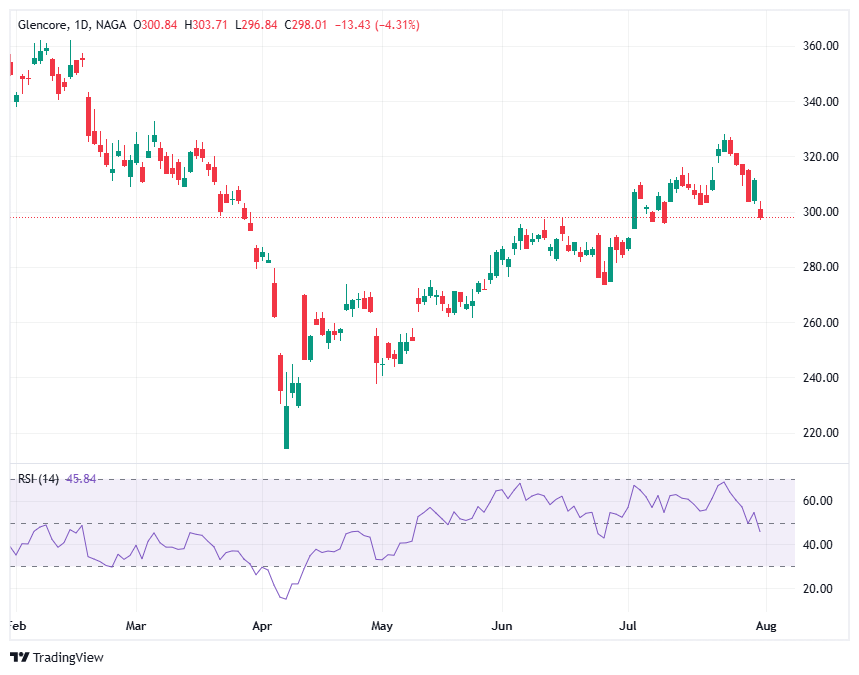Select the May label on time axis
Screen dimensions: 859x675
coord(382,627)
